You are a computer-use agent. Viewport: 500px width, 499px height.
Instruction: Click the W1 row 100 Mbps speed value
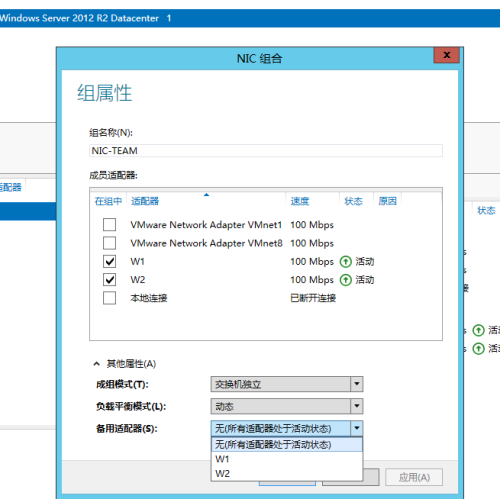coord(312,262)
